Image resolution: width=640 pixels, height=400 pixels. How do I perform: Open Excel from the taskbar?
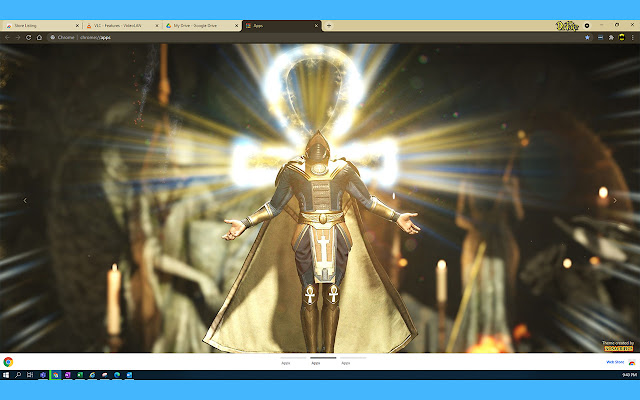(x=80, y=375)
